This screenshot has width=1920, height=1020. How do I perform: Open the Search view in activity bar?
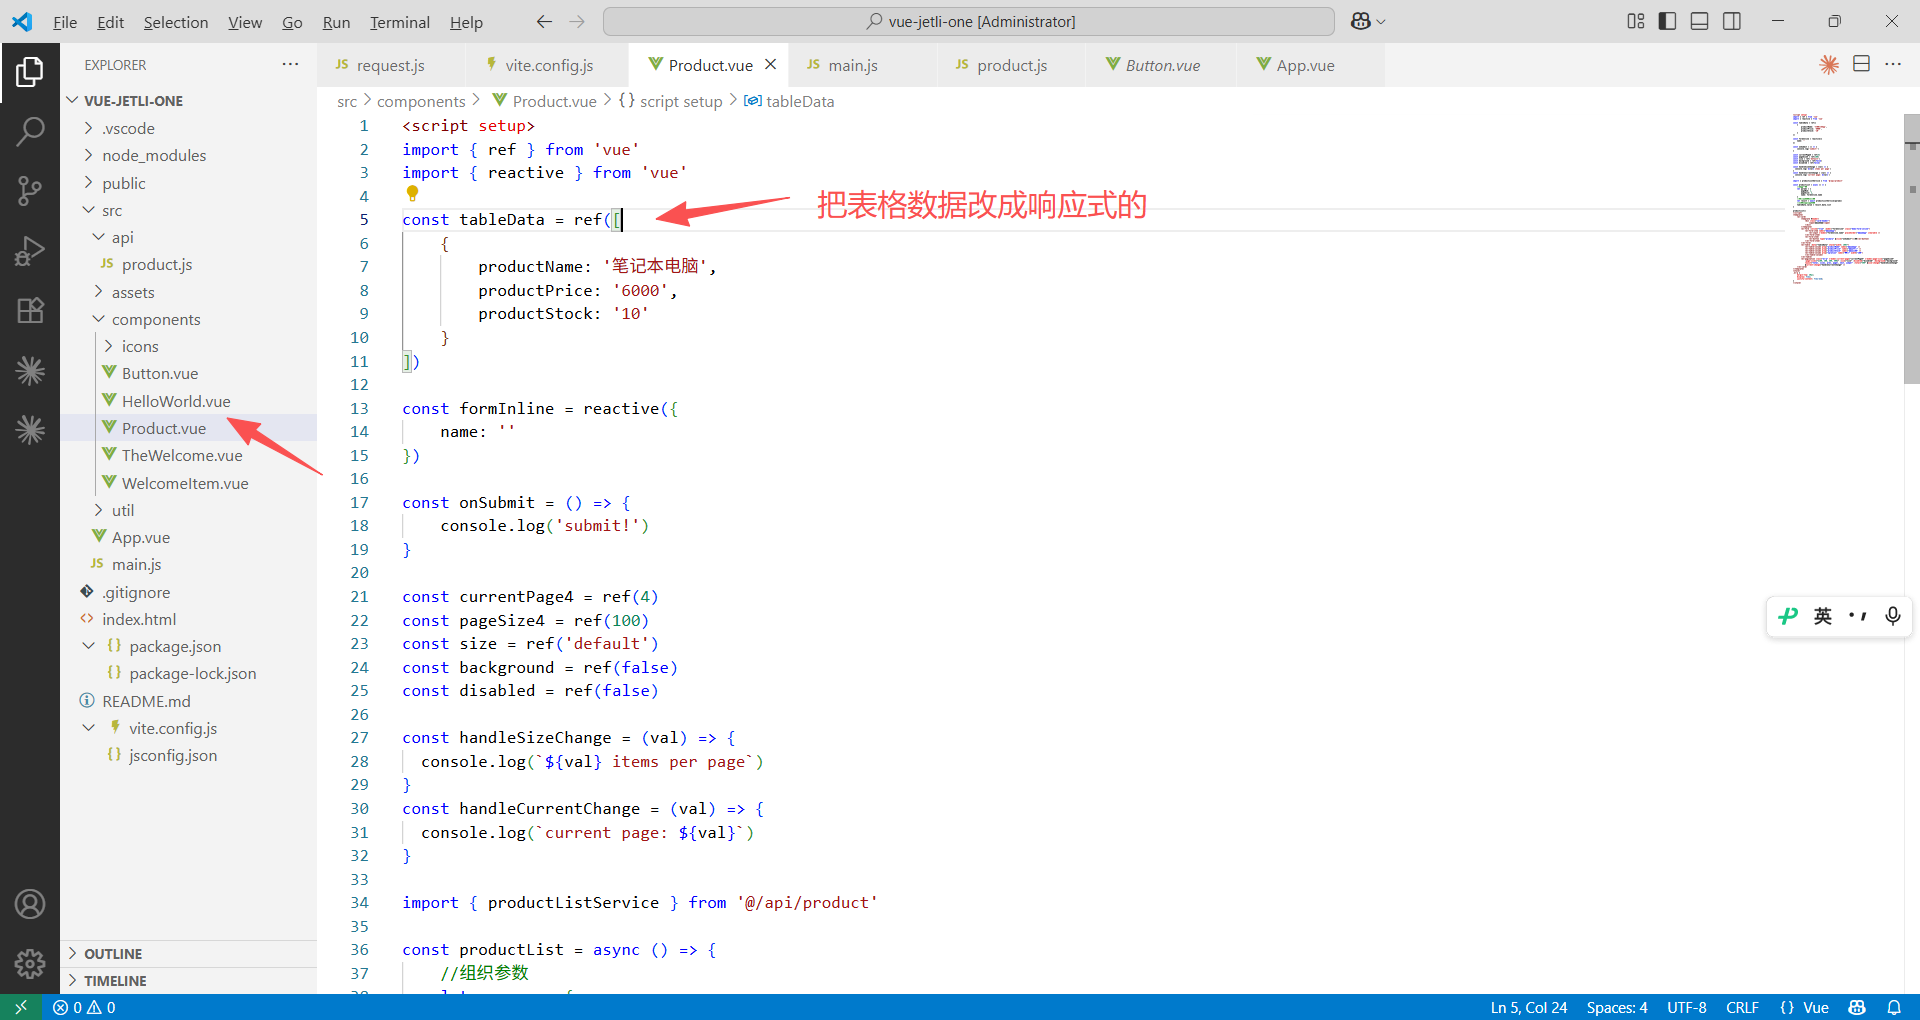(30, 131)
